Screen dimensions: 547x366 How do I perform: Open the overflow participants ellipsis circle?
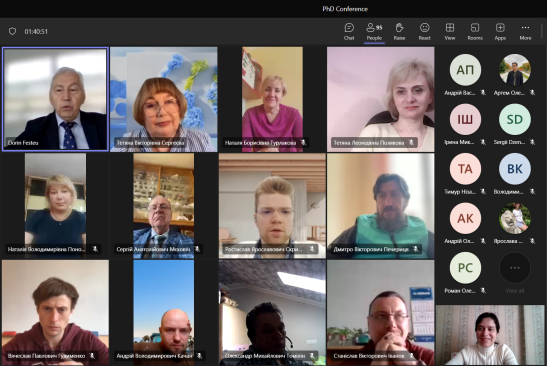pos(515,268)
